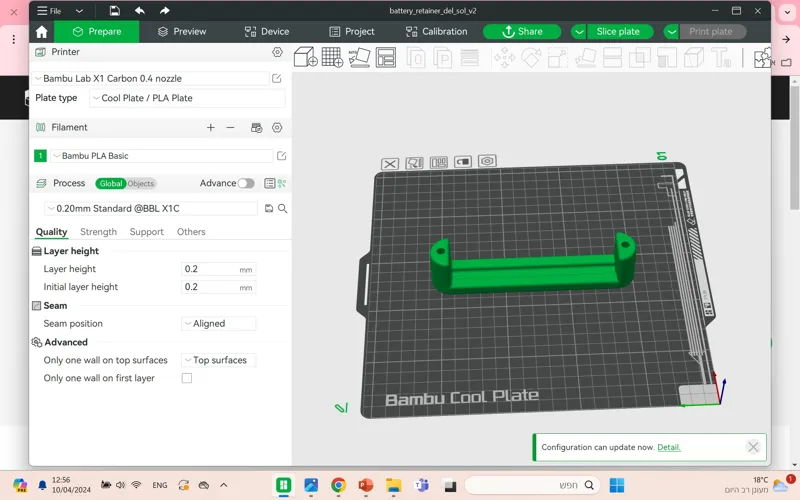The width and height of the screenshot is (800, 500).
Task: Add a filament with the plus icon
Action: coord(211,128)
